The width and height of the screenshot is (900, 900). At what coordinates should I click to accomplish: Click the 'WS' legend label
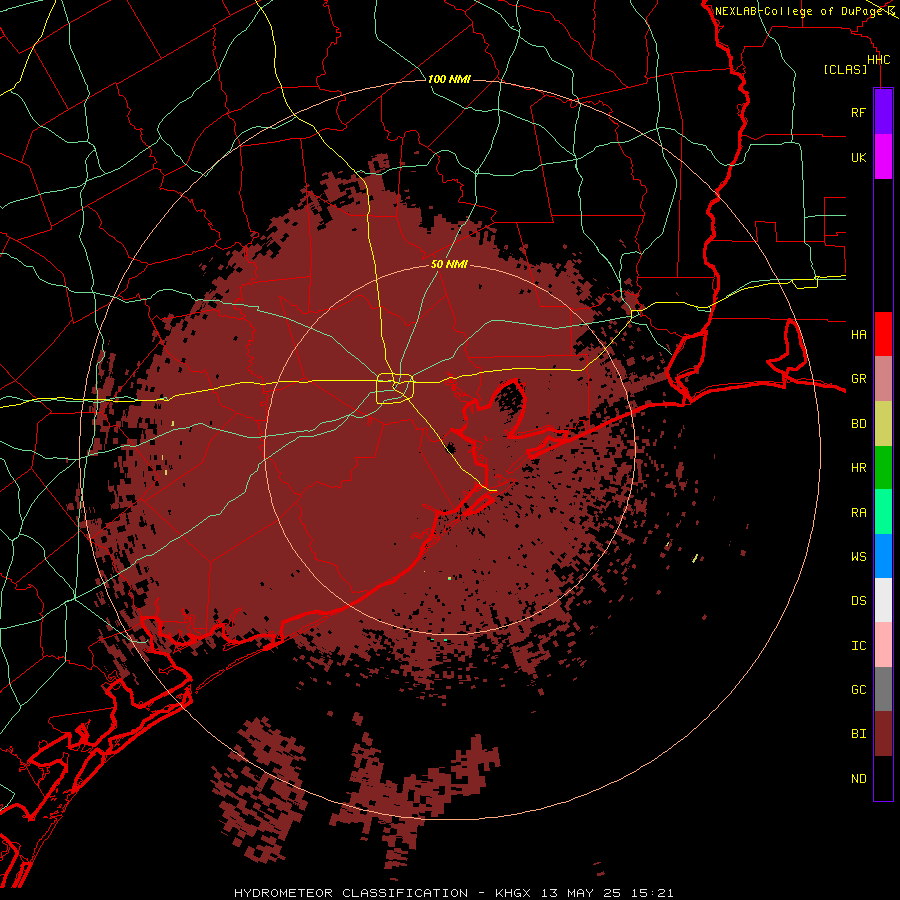point(858,556)
